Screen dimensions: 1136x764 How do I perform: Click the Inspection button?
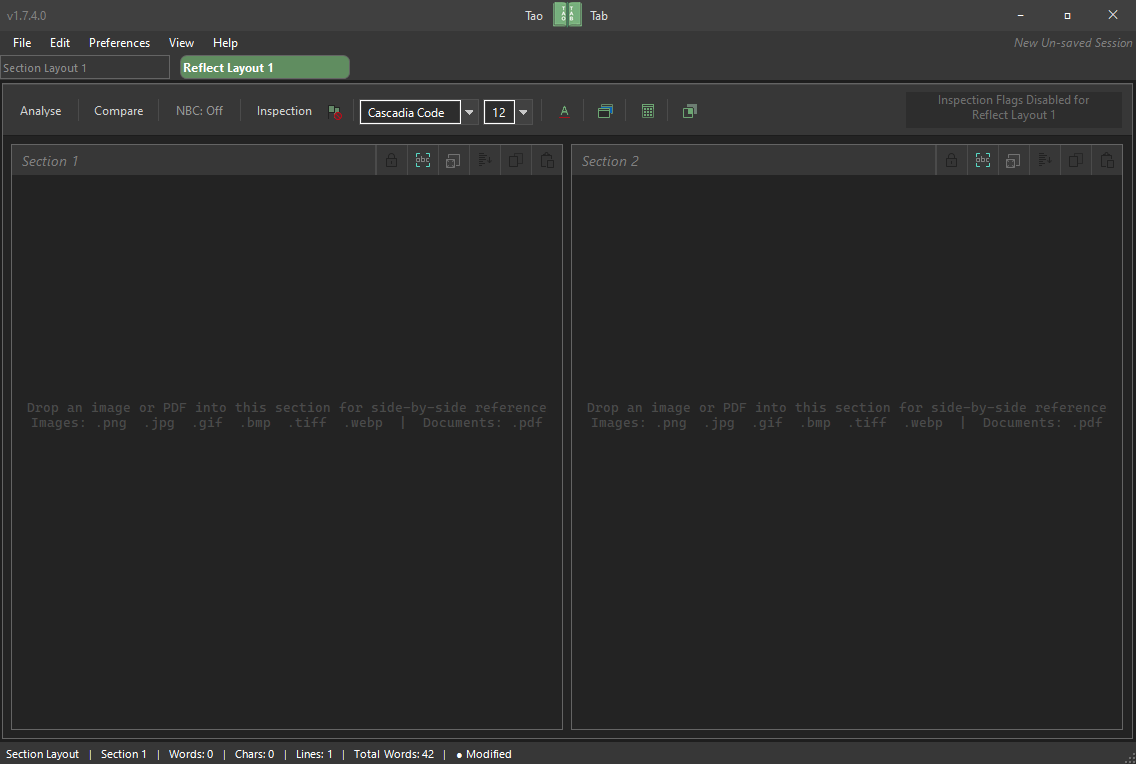pyautogui.click(x=284, y=111)
